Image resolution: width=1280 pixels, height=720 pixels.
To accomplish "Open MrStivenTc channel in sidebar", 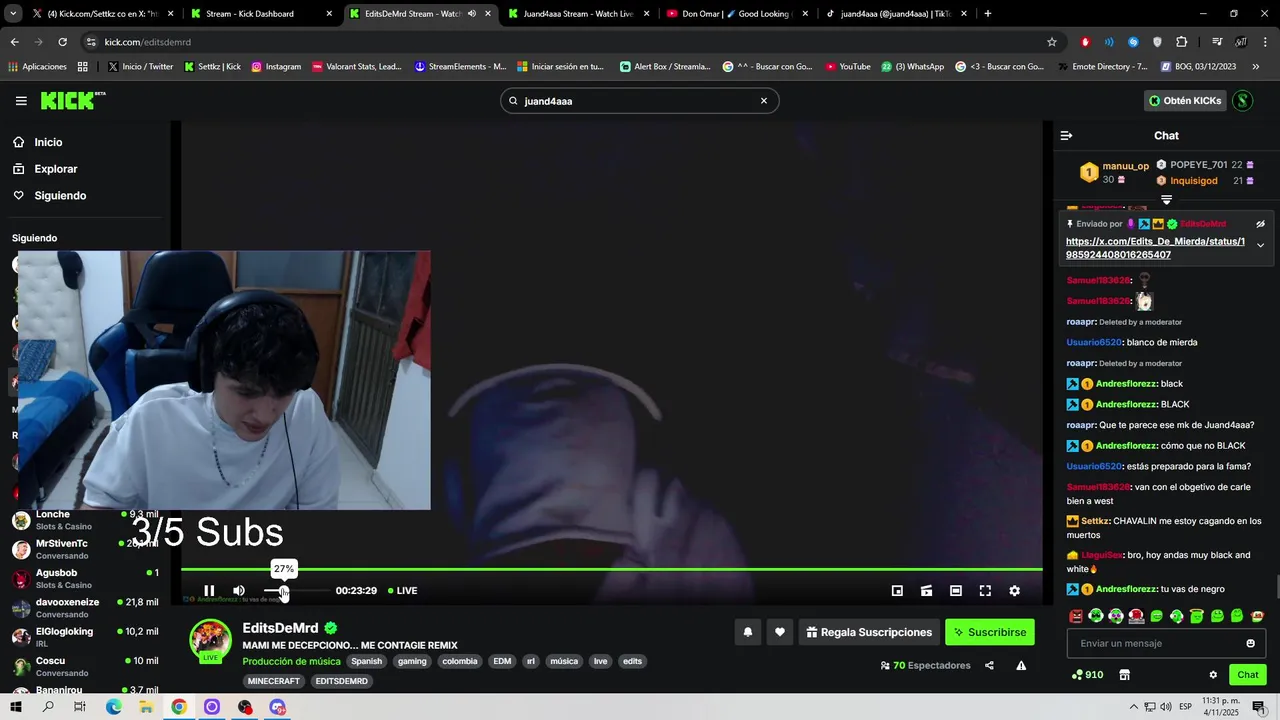I will pos(85,549).
